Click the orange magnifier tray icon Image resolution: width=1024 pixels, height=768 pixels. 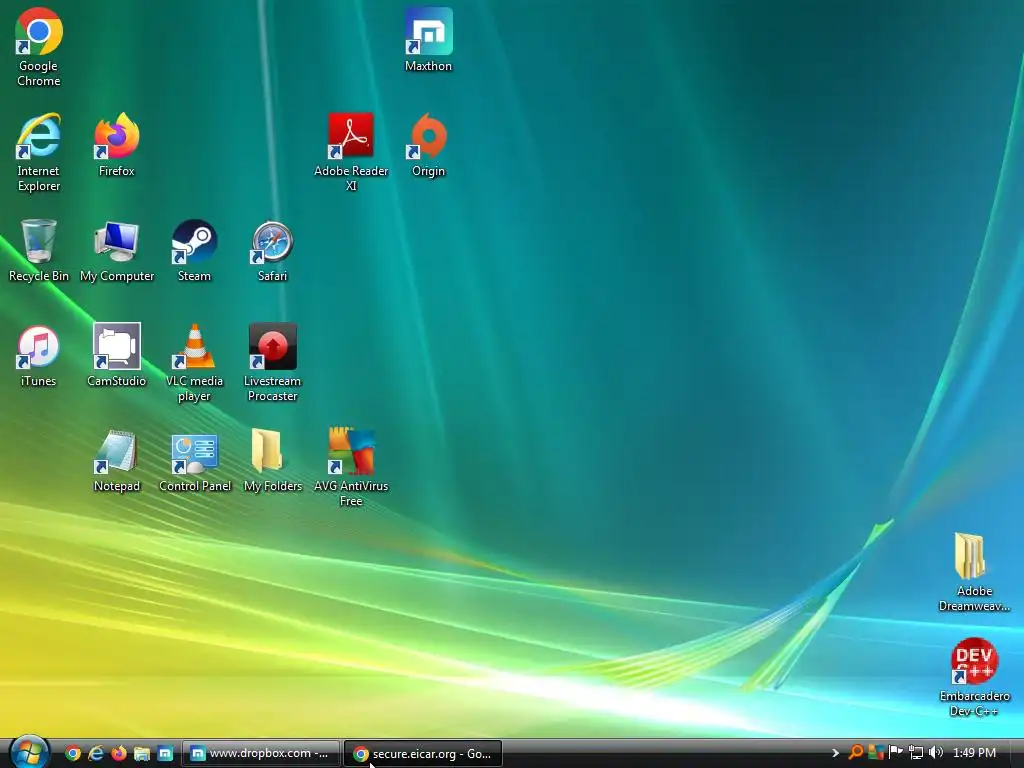[x=855, y=753]
